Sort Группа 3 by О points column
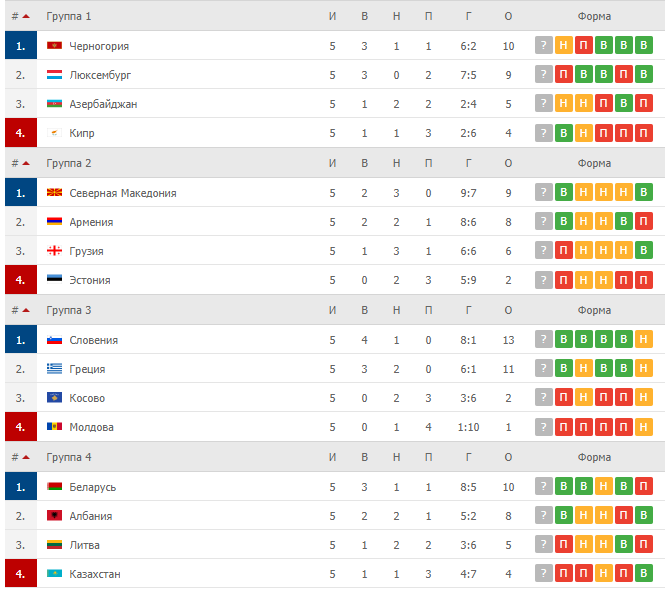666x591 pixels. [x=508, y=310]
